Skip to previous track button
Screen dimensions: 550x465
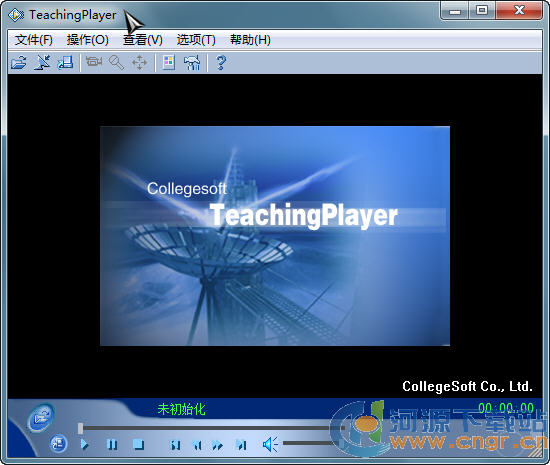pyautogui.click(x=175, y=445)
